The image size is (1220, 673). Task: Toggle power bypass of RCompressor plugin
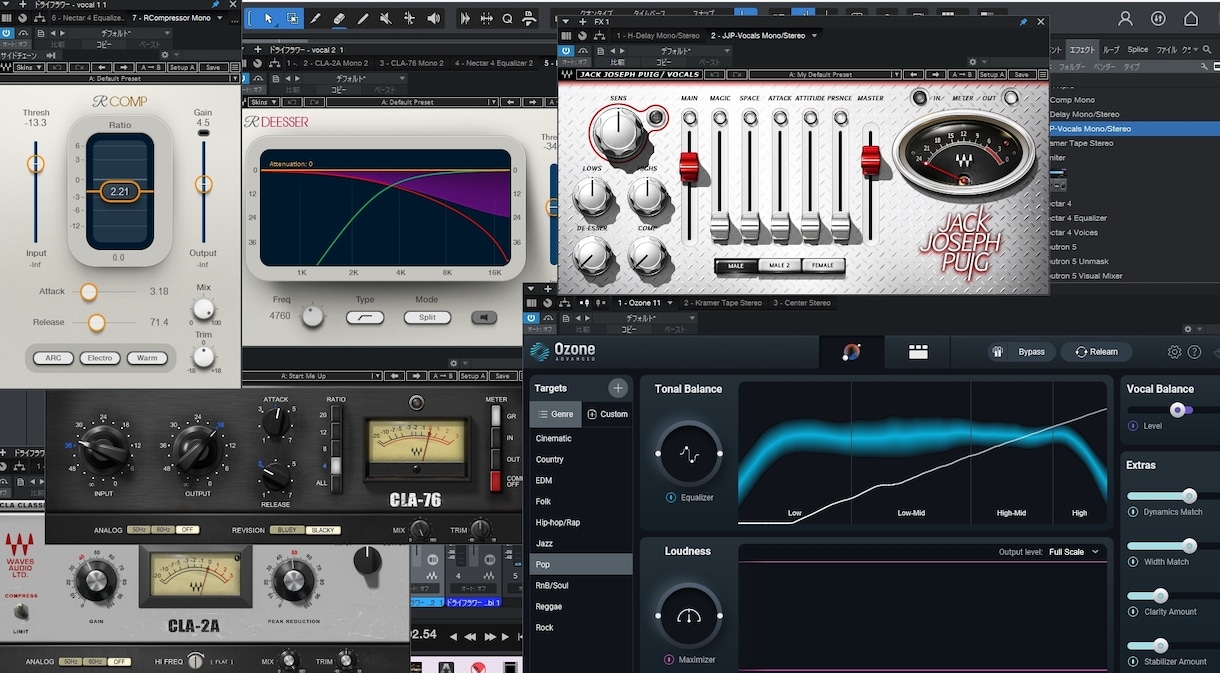click(7, 32)
